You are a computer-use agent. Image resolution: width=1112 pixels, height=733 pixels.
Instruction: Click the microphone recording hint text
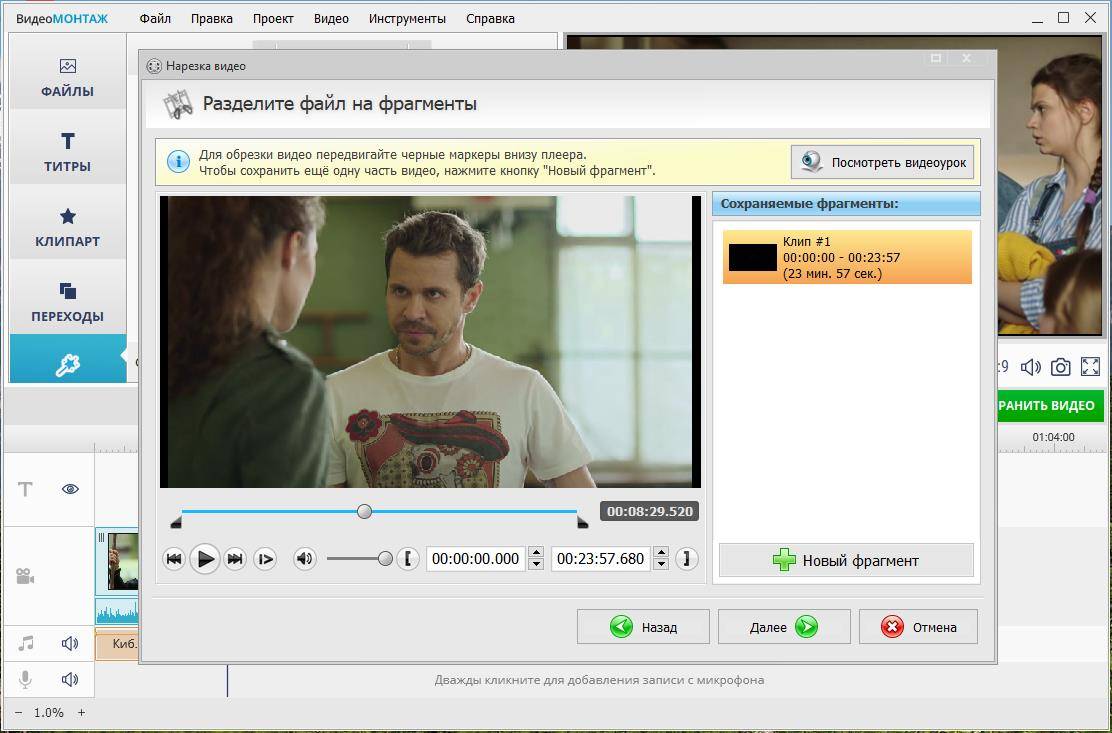[x=599, y=680]
